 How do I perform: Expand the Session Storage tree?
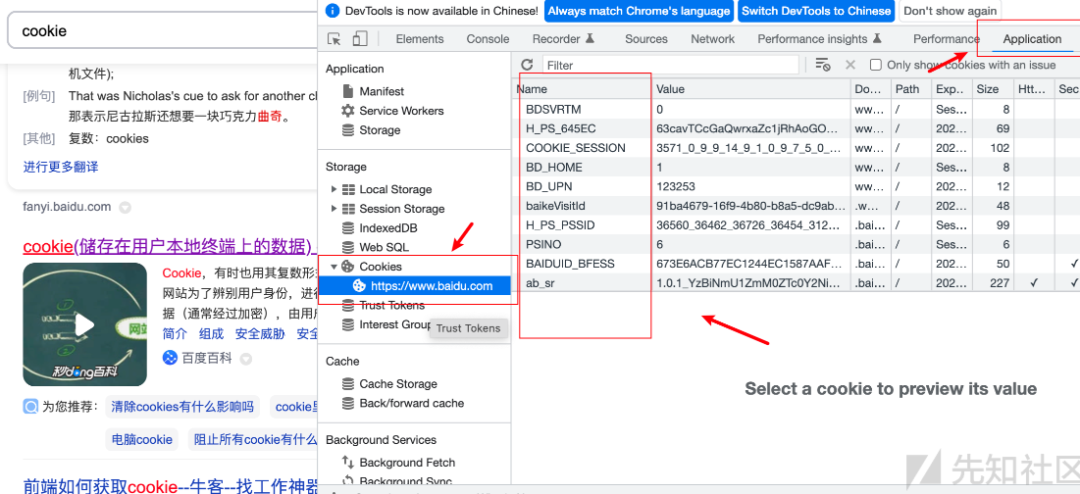pos(334,208)
